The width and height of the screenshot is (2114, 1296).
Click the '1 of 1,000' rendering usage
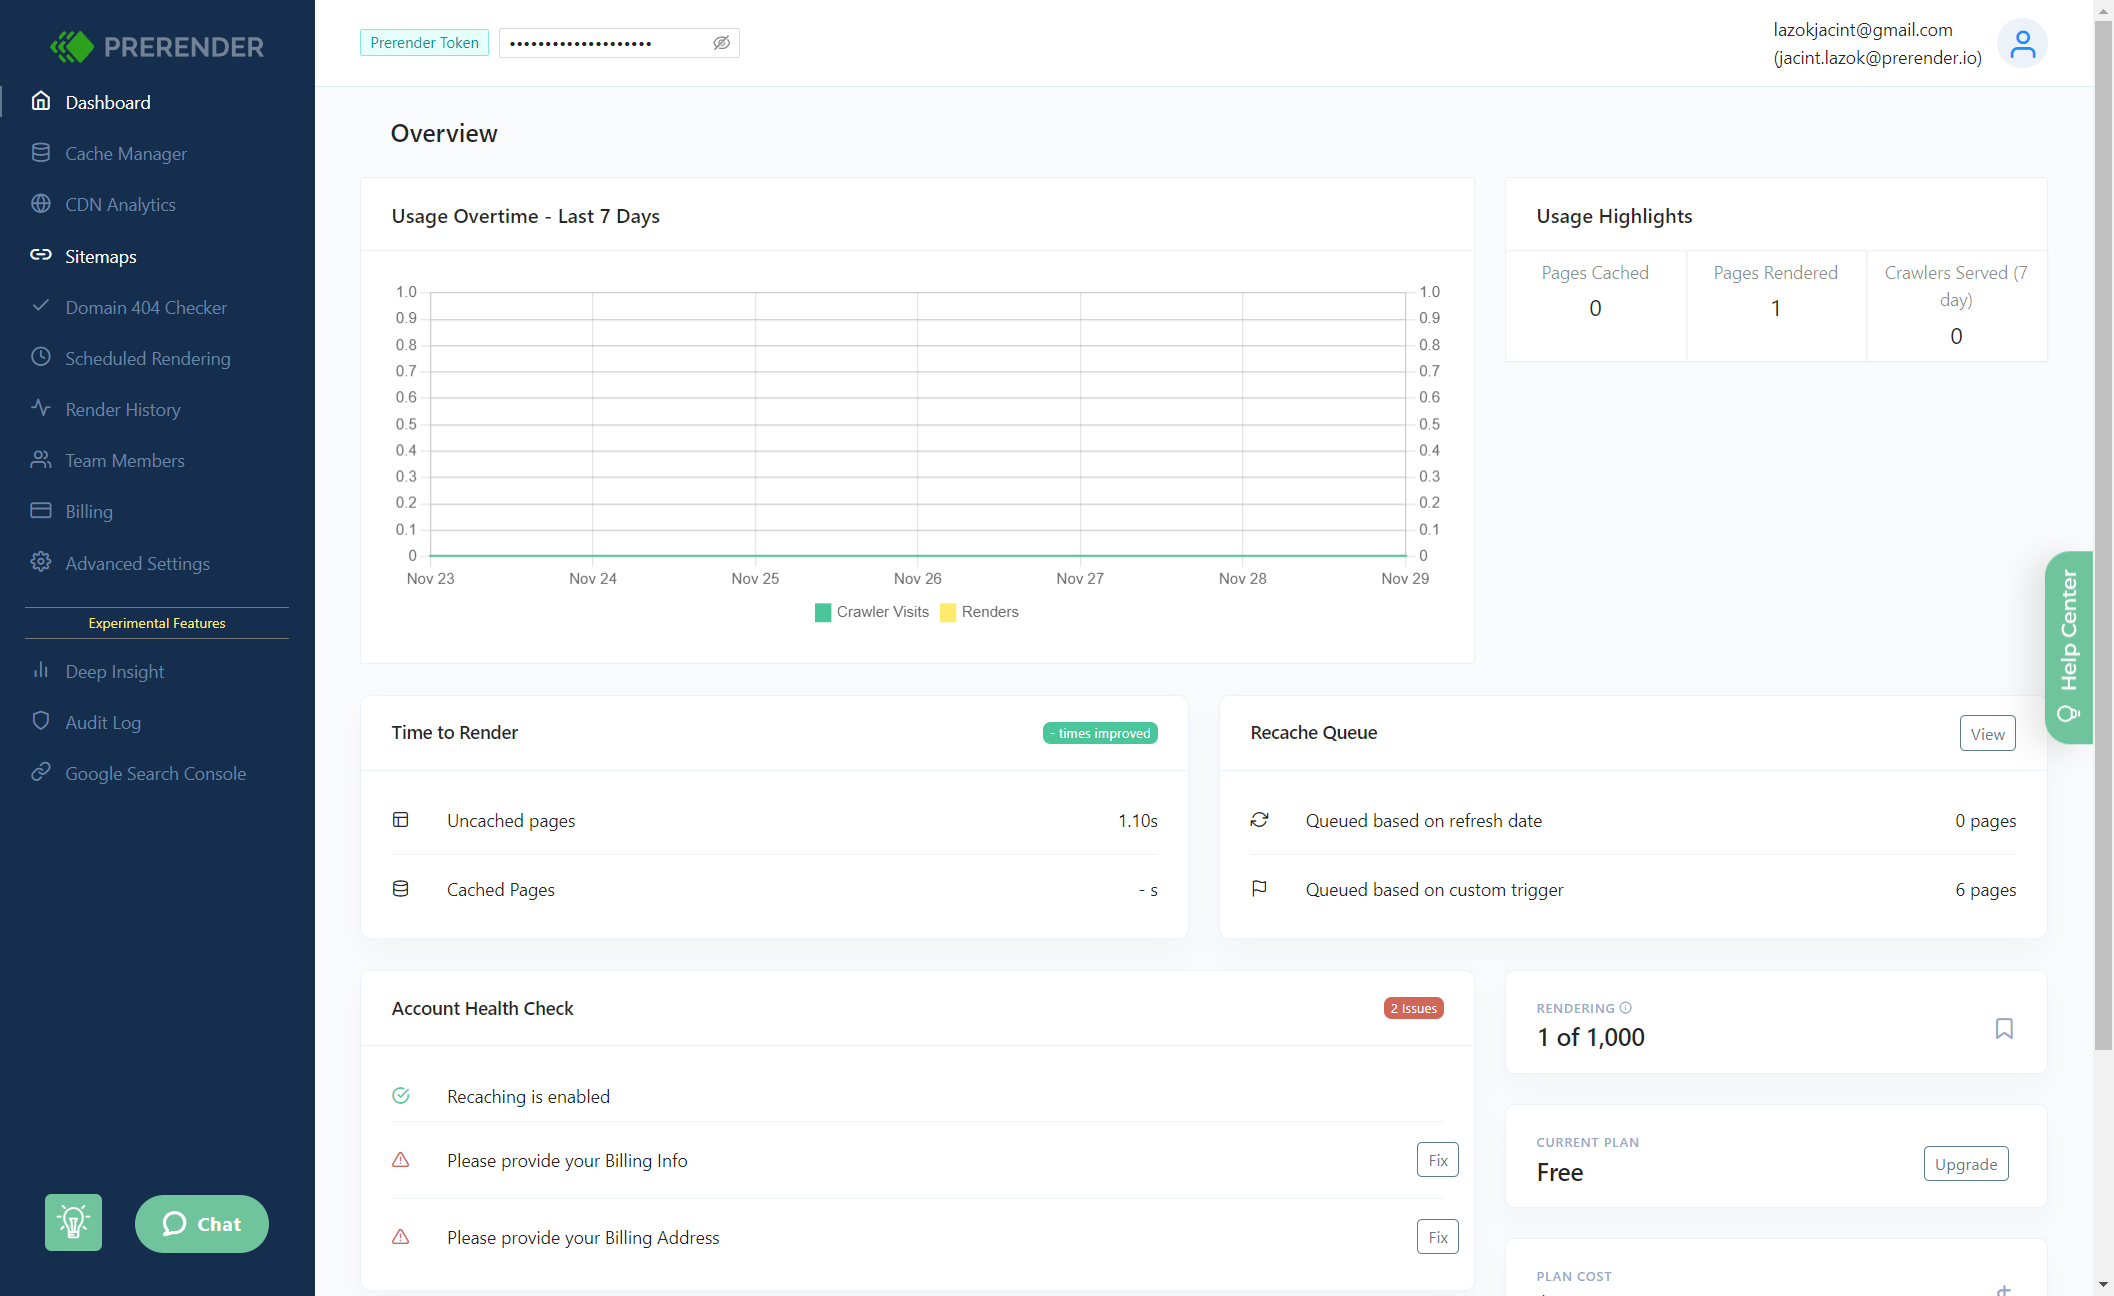click(1590, 1037)
